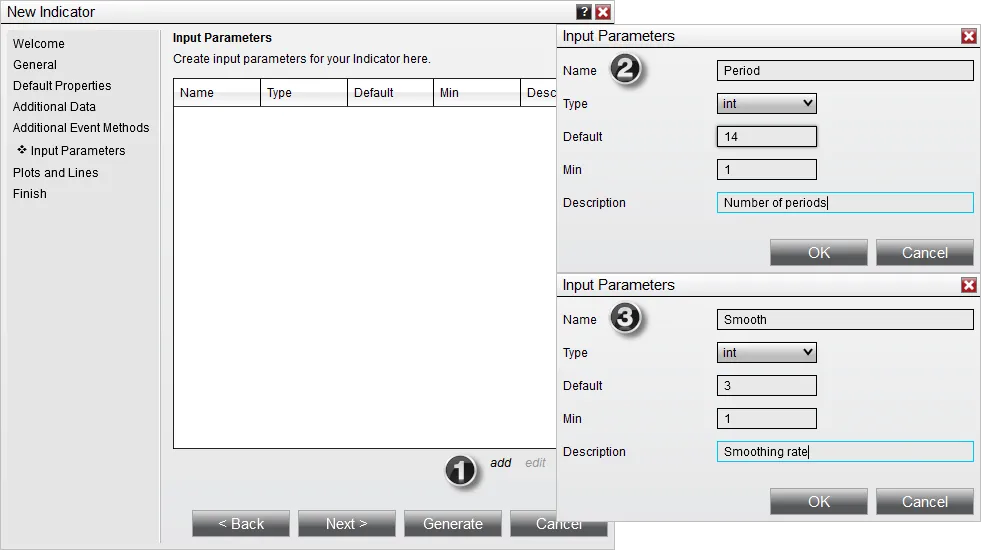This screenshot has height=550, width=981.
Task: Open Type dropdown in Period dialog
Action: tap(766, 104)
